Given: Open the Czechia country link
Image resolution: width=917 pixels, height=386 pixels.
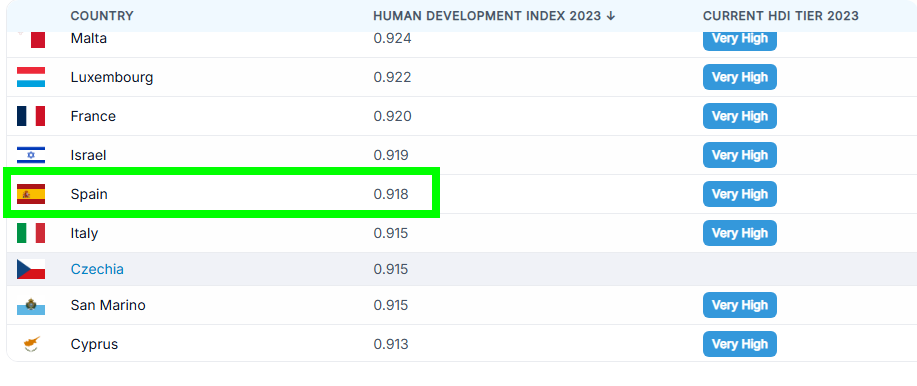Looking at the screenshot, I should [97, 269].
